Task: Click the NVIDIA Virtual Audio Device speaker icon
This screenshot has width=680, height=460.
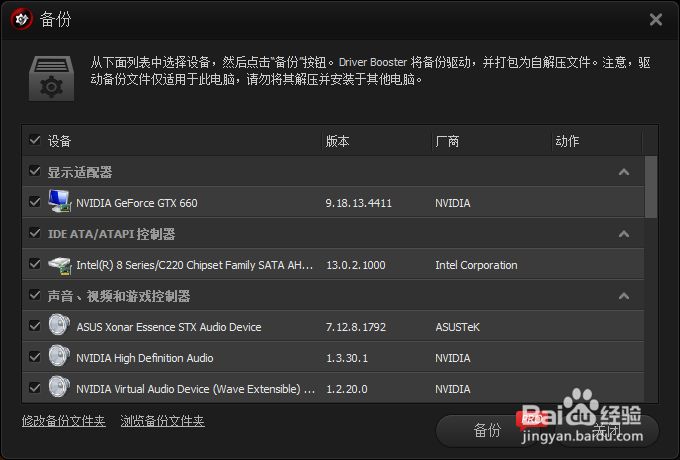Action: click(59, 387)
